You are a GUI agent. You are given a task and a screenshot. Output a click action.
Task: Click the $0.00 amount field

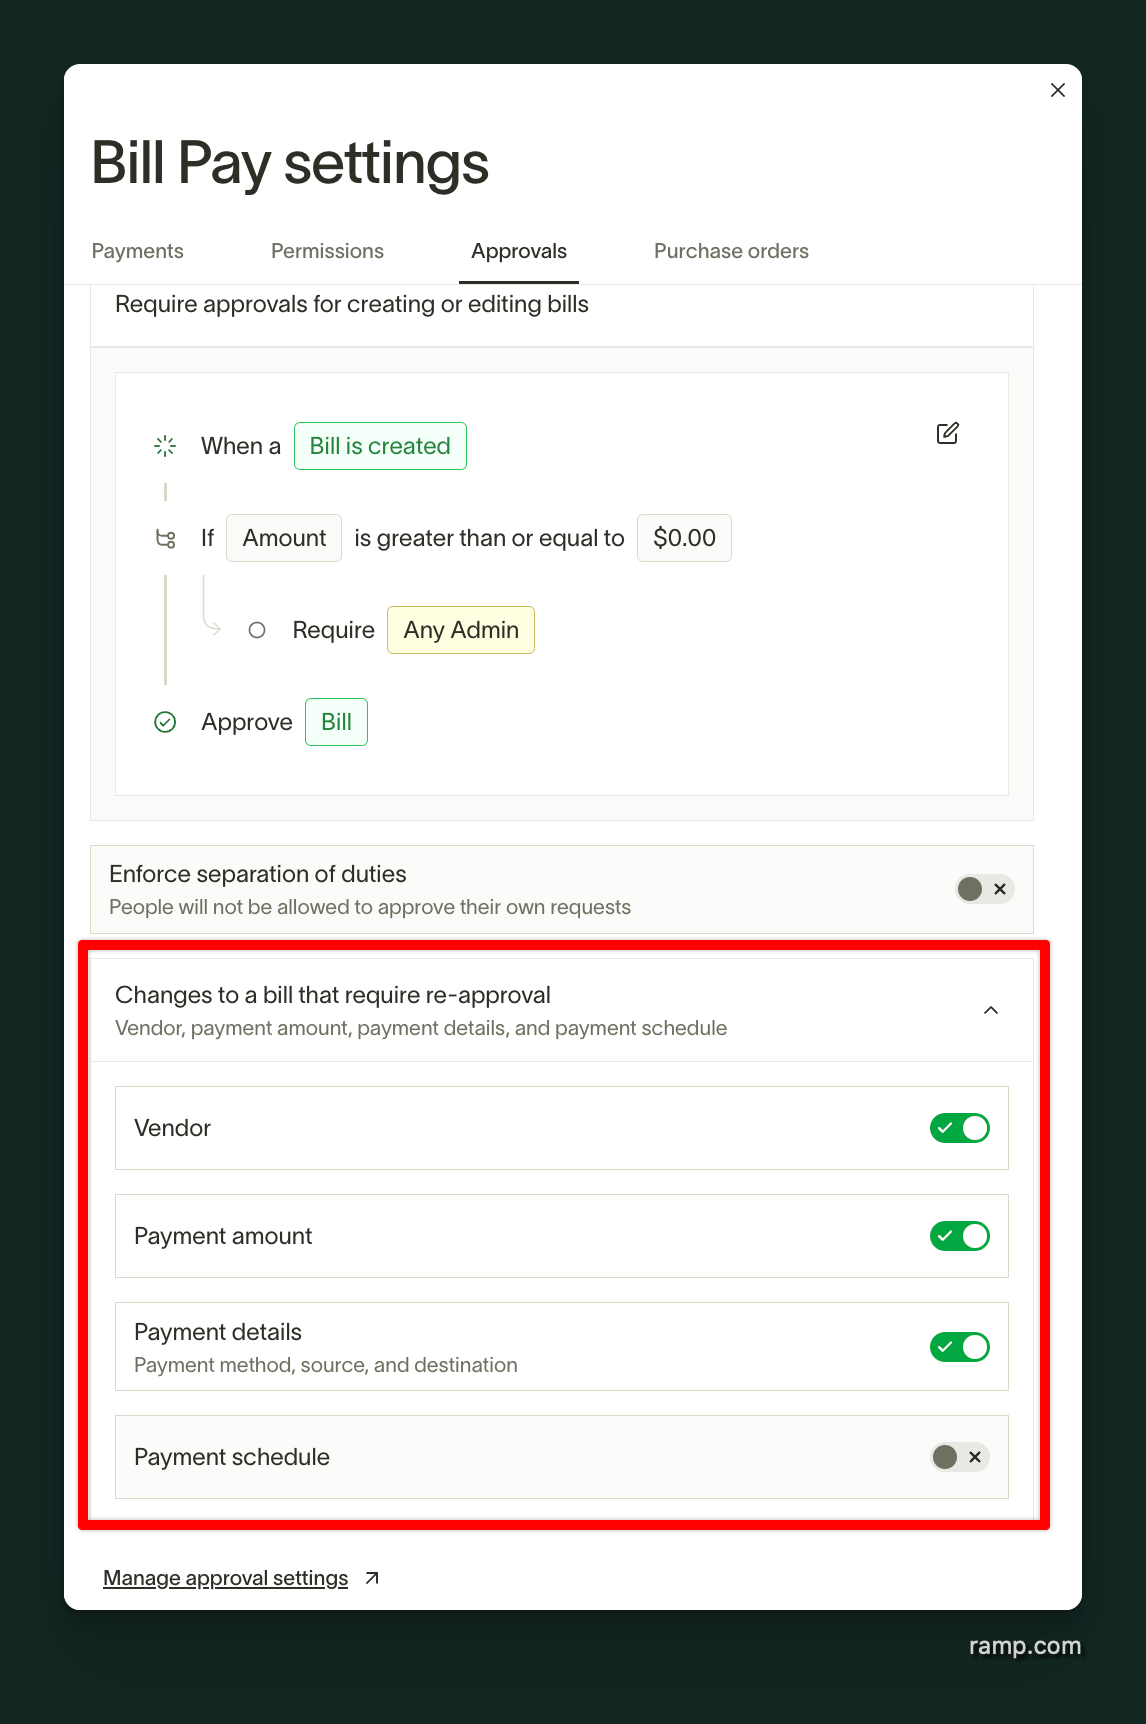(x=684, y=538)
